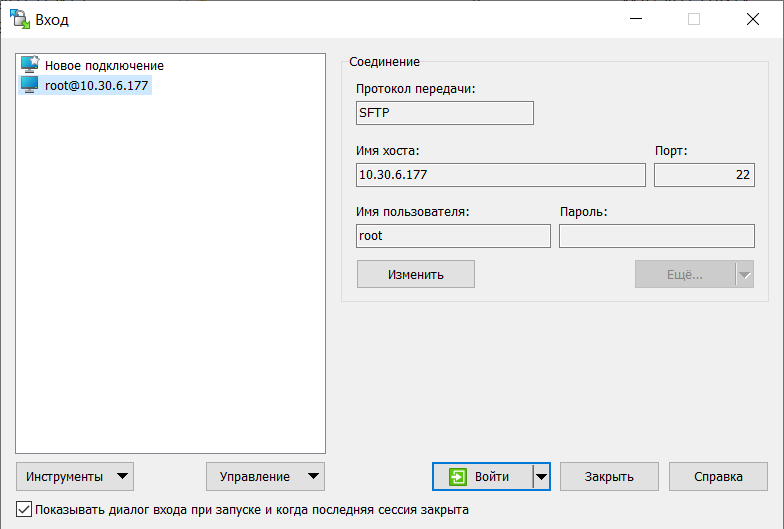The height and width of the screenshot is (529, 784).
Task: Click the WinSCP icon in the title bar
Action: [x=20, y=19]
